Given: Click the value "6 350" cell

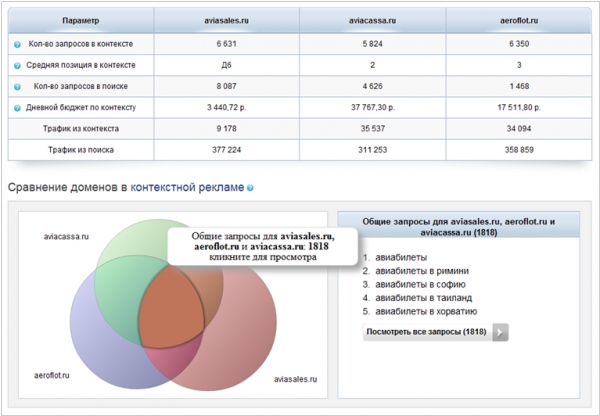Looking at the screenshot, I should point(519,44).
